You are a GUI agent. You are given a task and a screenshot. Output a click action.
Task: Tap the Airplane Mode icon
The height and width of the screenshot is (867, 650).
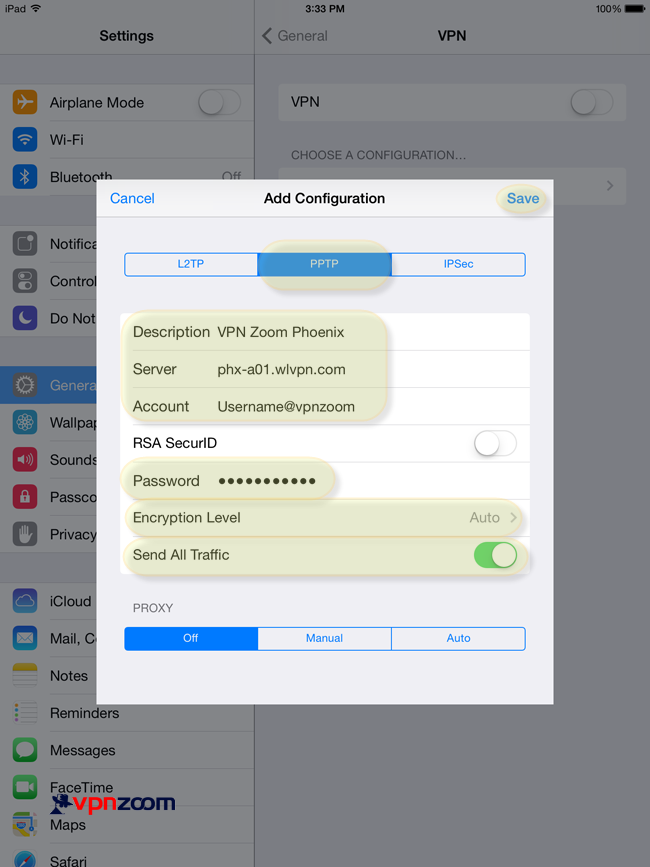point(25,102)
